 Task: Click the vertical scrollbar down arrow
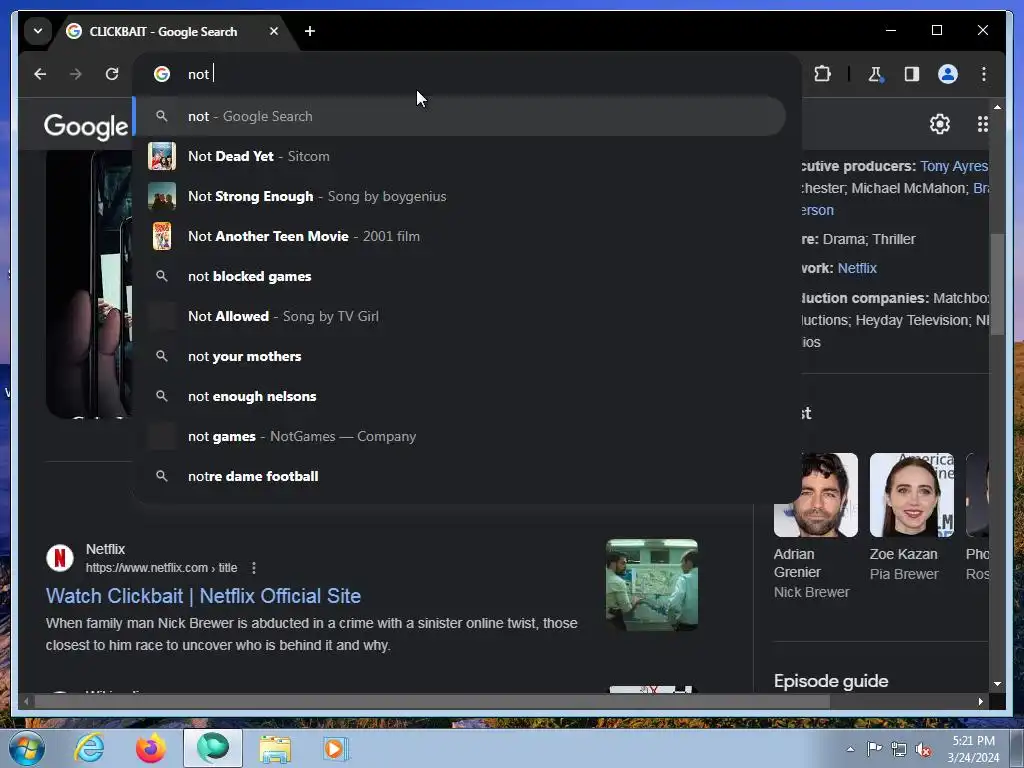click(x=997, y=684)
